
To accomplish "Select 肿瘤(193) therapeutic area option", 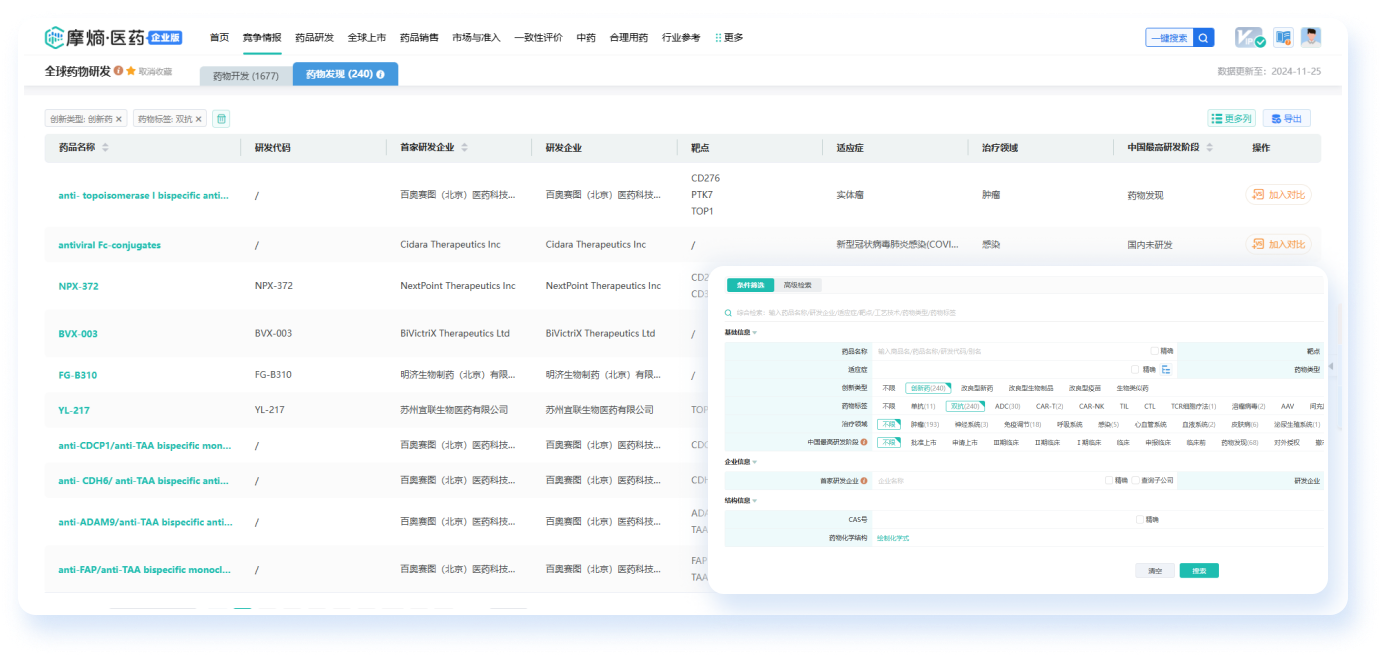I will point(924,424).
